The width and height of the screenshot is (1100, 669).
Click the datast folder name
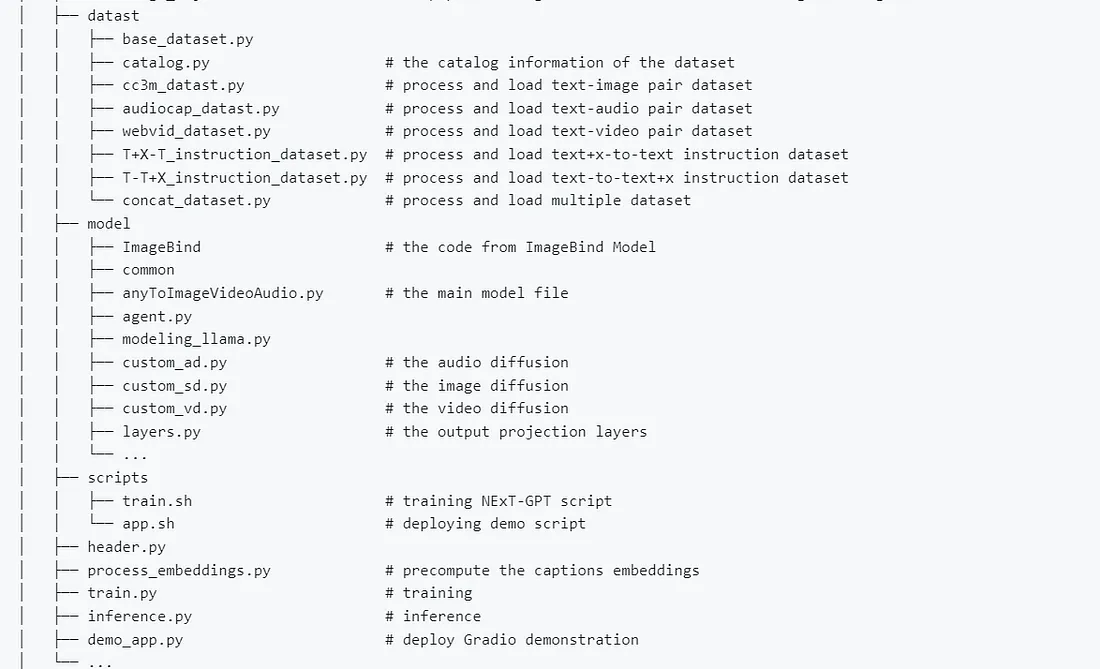(x=113, y=15)
